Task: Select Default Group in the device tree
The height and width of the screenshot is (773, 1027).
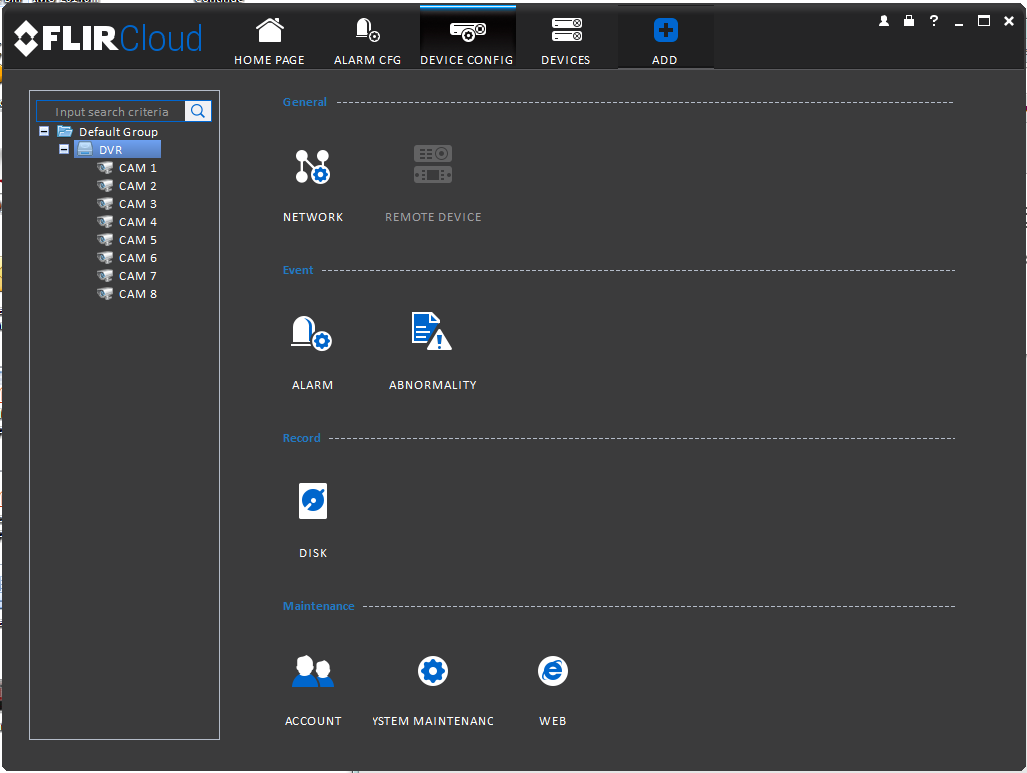Action: tap(119, 132)
